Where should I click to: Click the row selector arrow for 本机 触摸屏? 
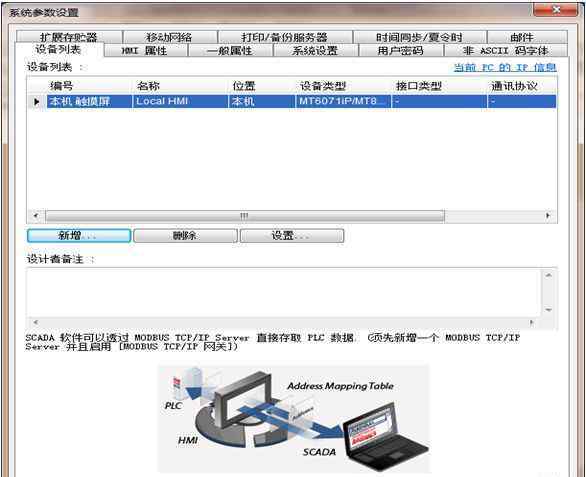37,101
